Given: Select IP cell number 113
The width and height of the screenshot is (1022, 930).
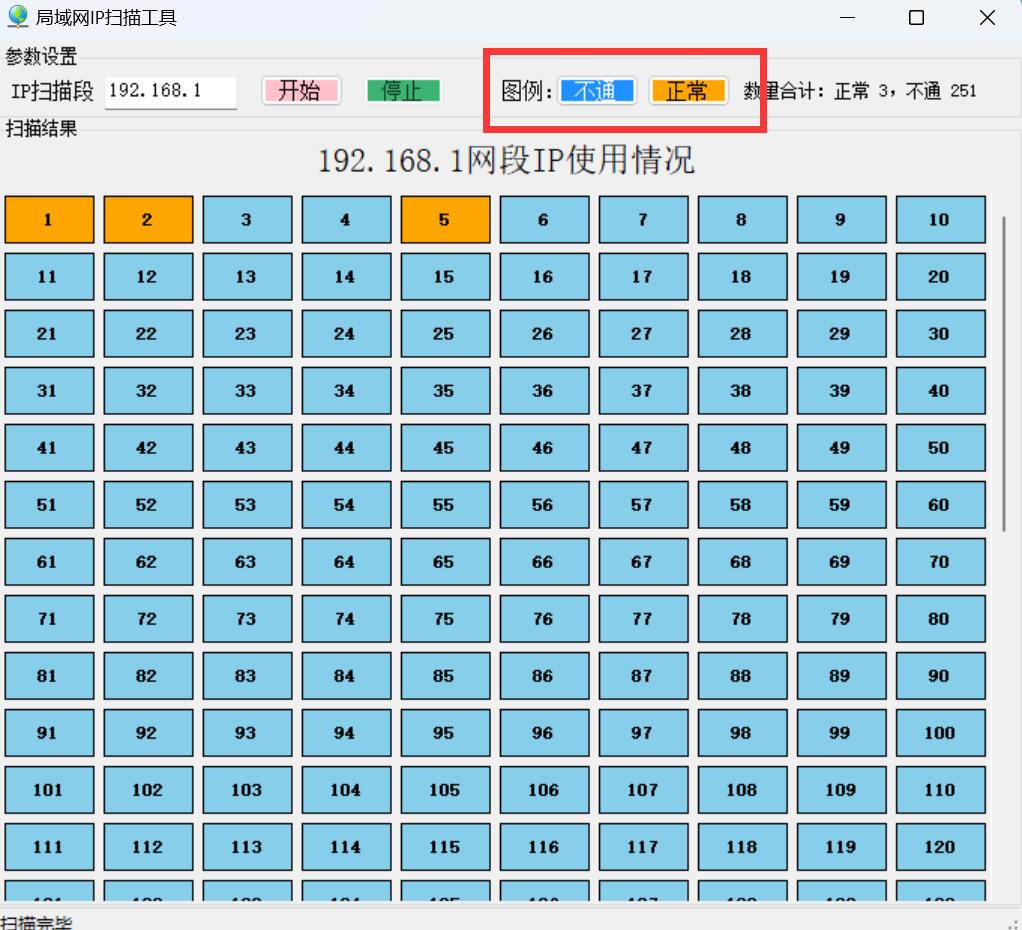Looking at the screenshot, I should 247,847.
